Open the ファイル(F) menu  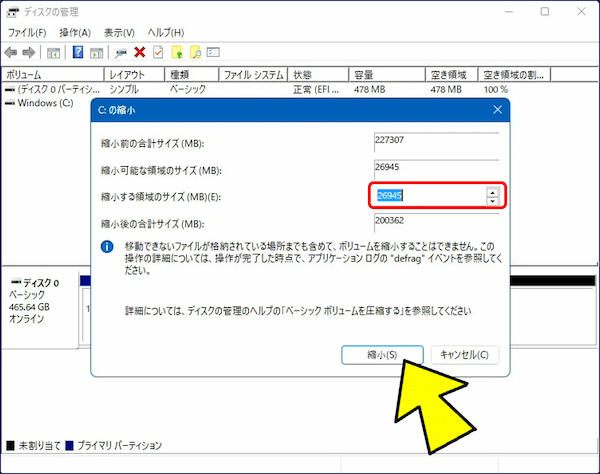click(x=27, y=33)
